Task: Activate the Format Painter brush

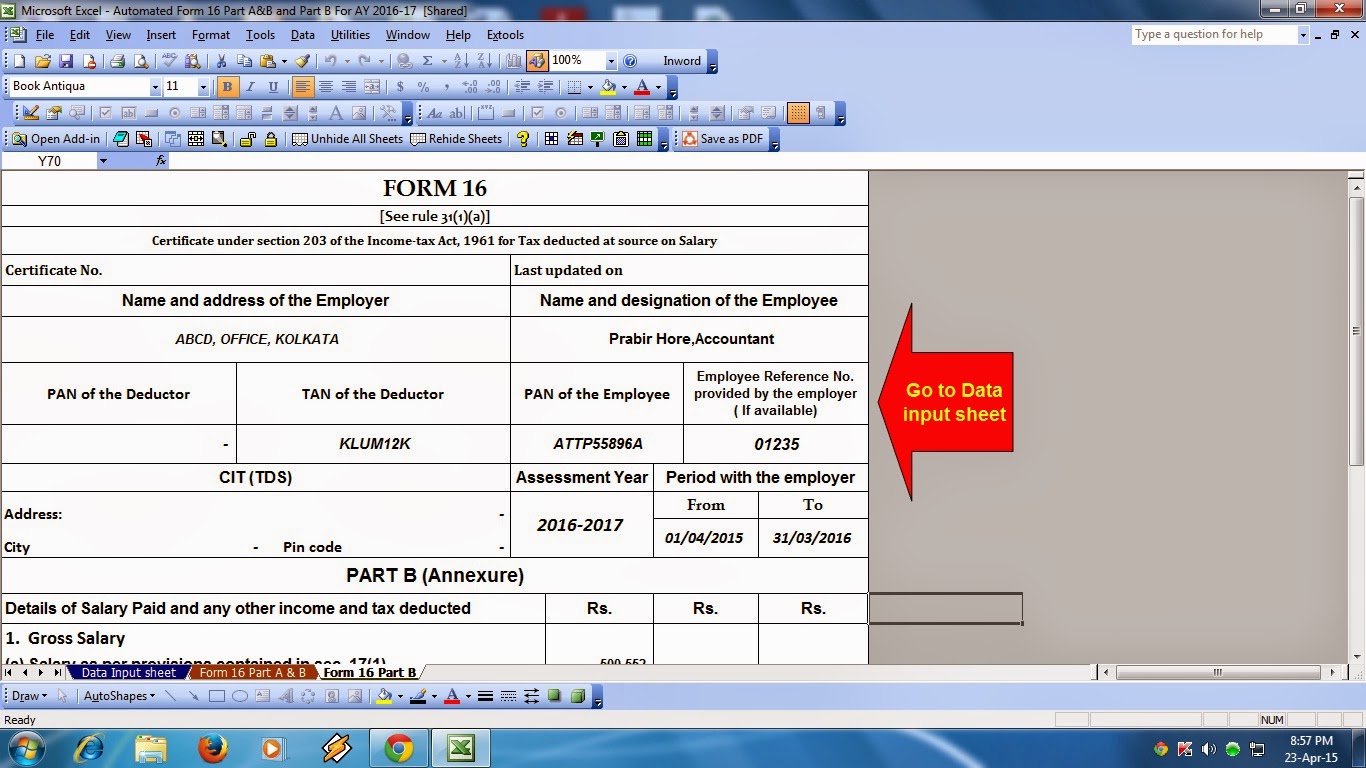Action: [x=303, y=61]
